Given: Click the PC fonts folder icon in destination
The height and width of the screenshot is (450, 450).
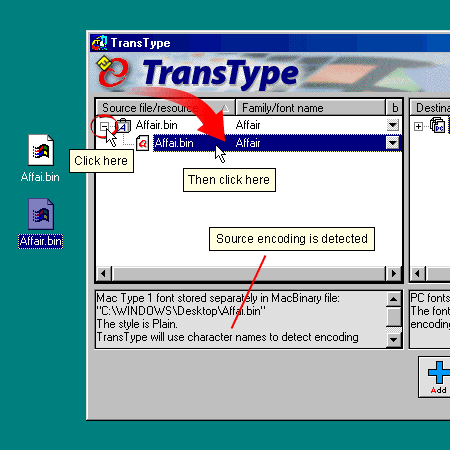Looking at the screenshot, I should point(437,126).
